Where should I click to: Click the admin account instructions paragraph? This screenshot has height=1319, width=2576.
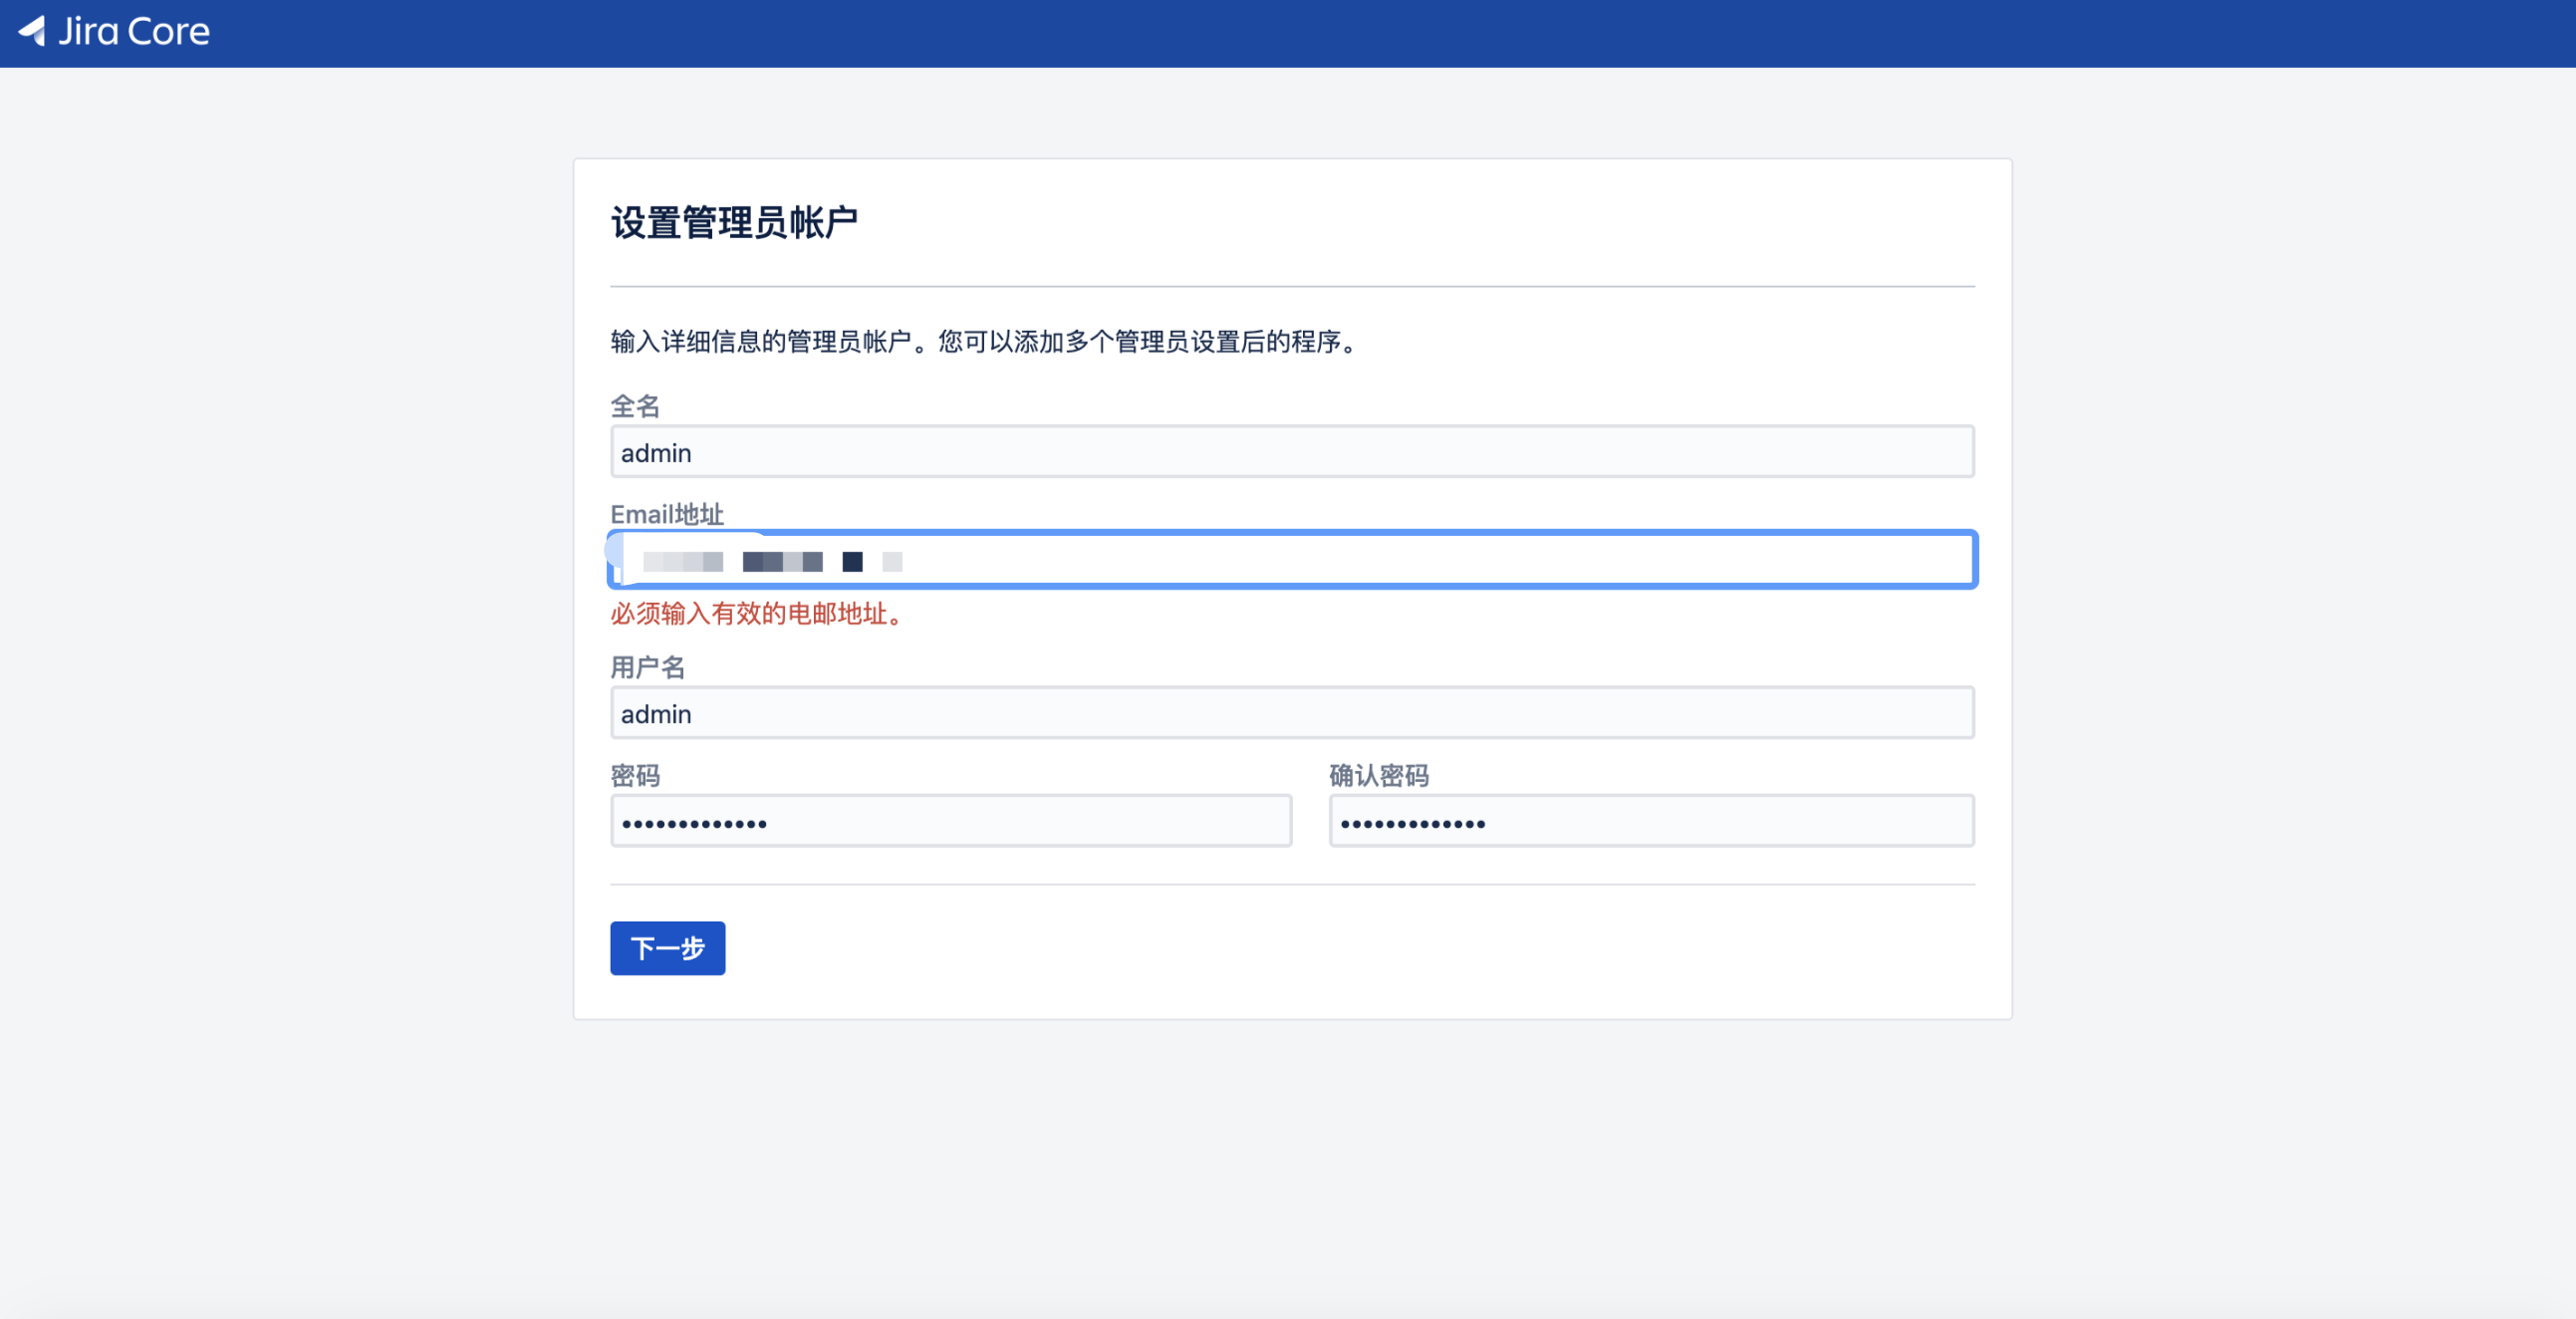983,343
